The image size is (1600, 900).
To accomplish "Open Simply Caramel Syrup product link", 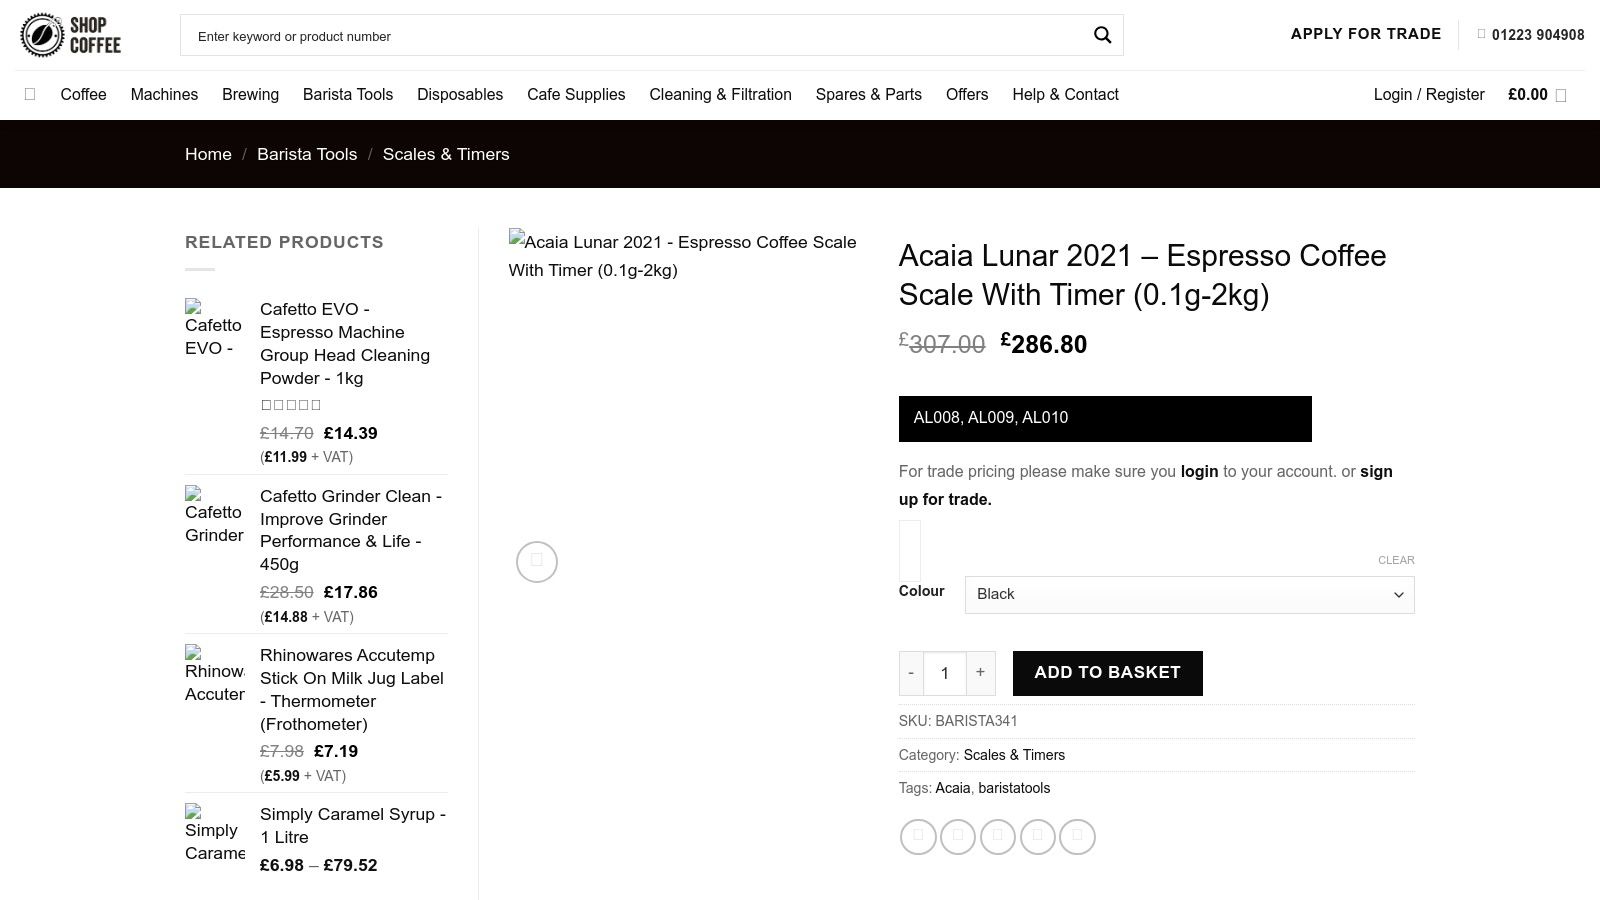I will [x=353, y=826].
